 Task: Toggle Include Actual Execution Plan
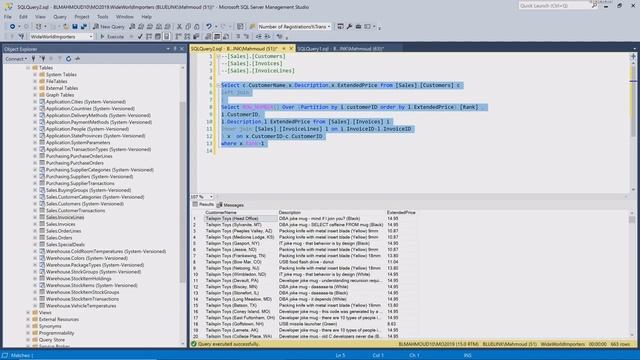coord(178,36)
